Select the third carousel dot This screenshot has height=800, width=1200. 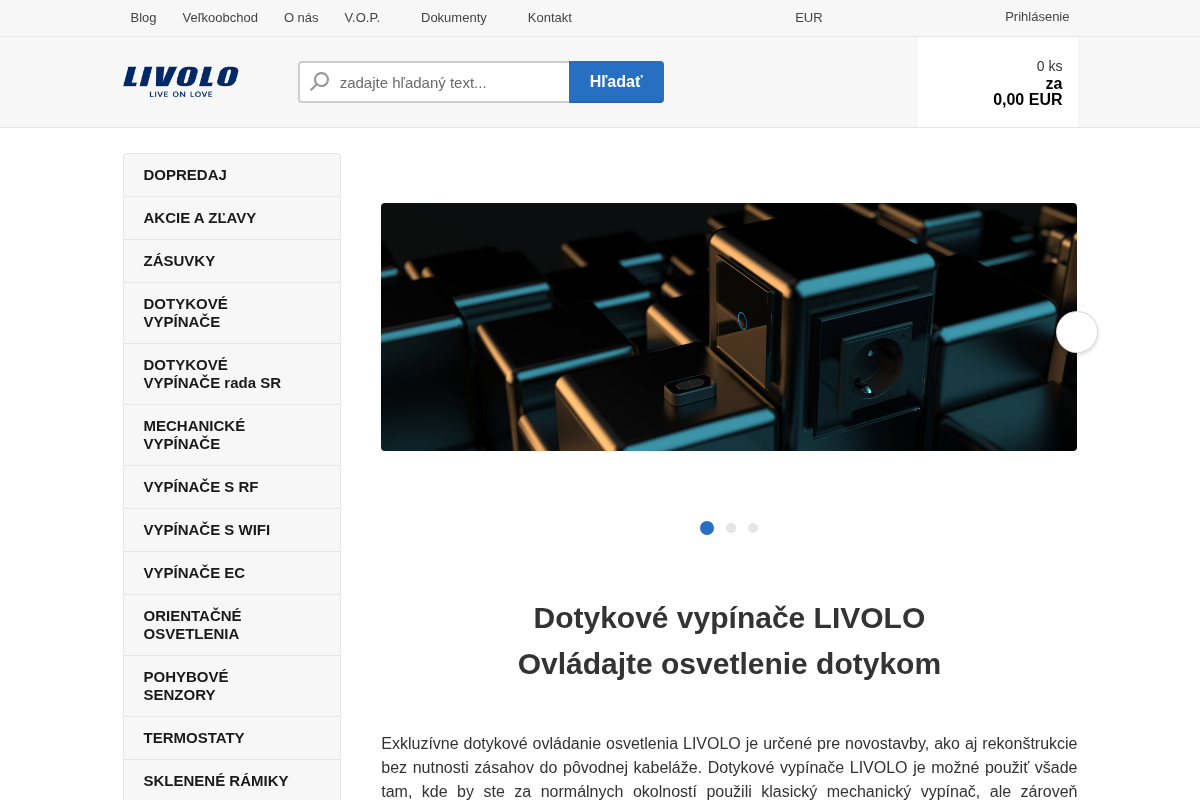coord(753,528)
